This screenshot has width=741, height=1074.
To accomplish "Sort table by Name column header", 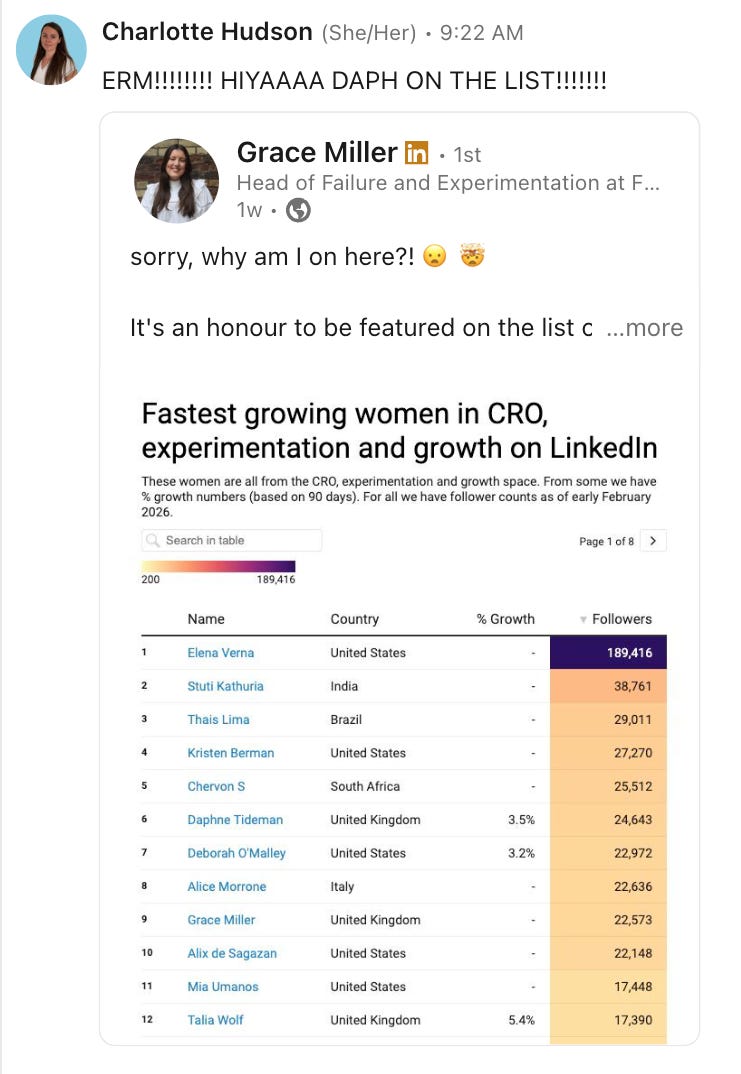I will [x=206, y=619].
